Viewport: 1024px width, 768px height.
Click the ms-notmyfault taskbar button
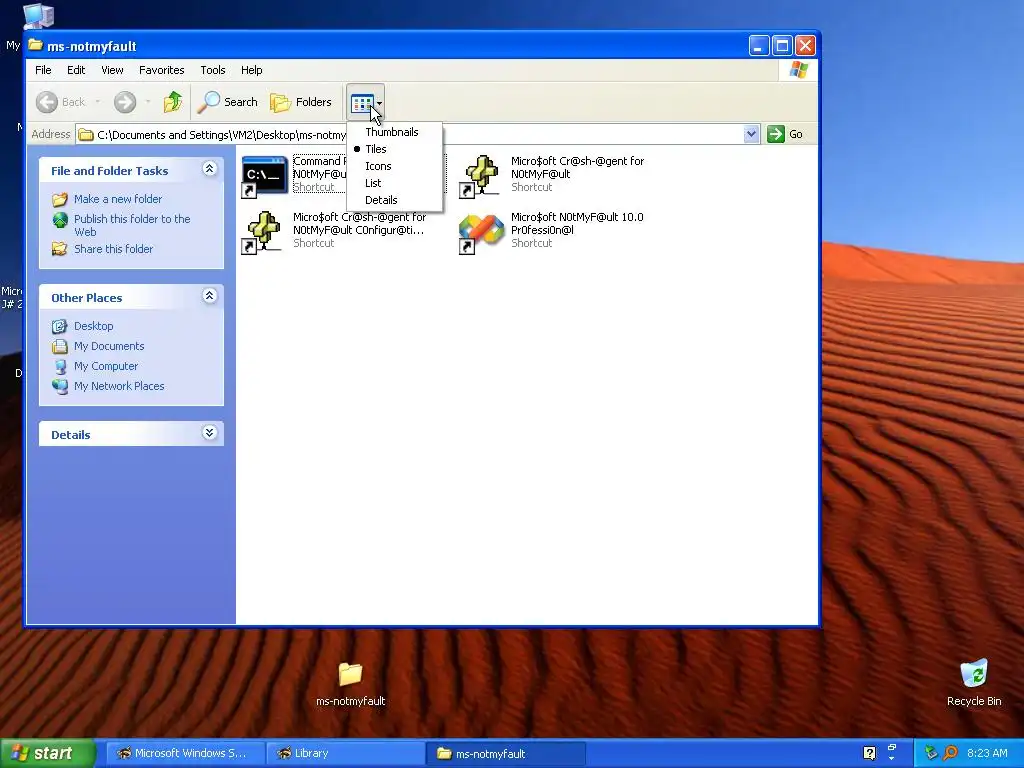(x=506, y=753)
